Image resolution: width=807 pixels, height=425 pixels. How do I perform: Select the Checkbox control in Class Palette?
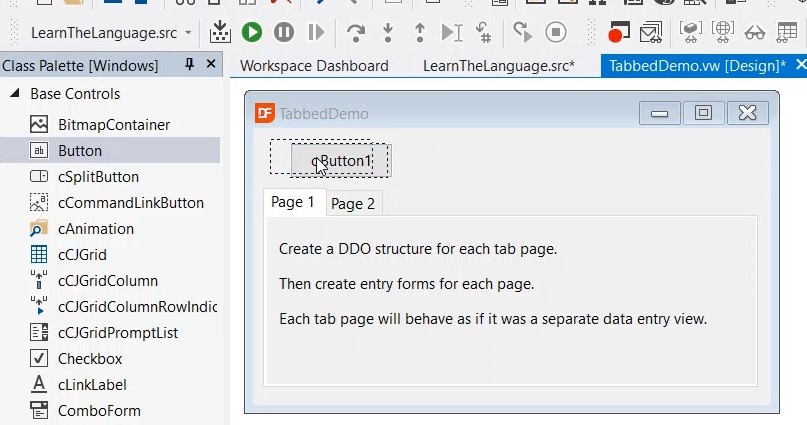(89, 359)
